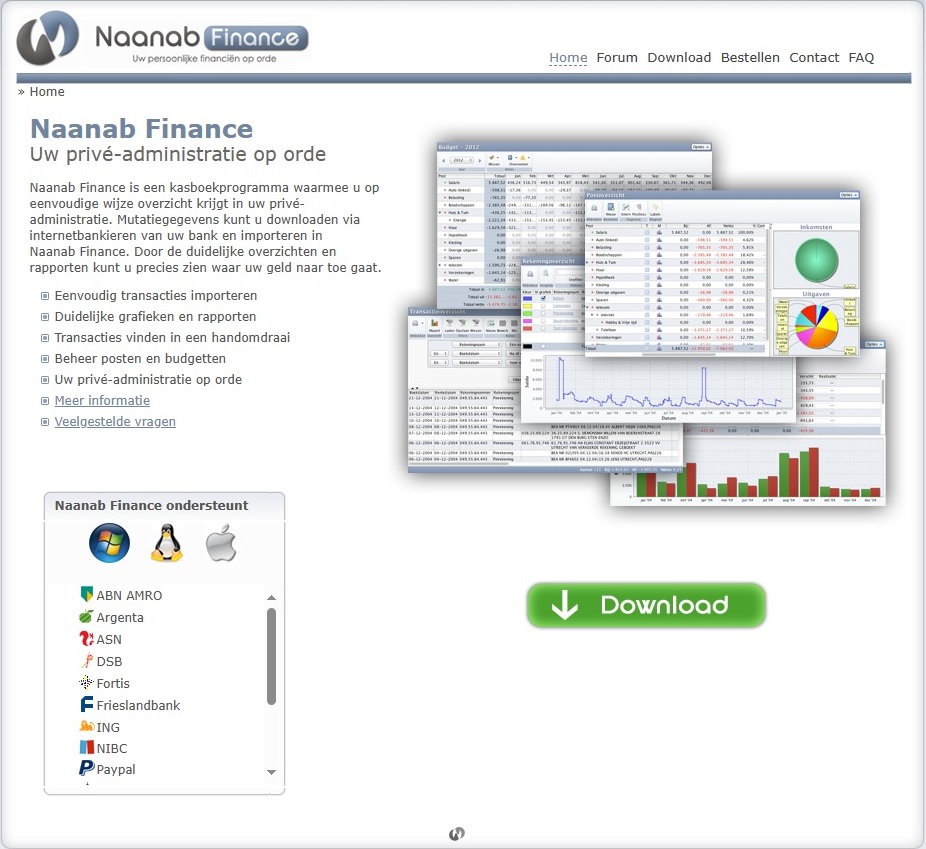Click the Linux penguin icon
Viewport: 926px width, 849px height.
pyautogui.click(x=166, y=544)
